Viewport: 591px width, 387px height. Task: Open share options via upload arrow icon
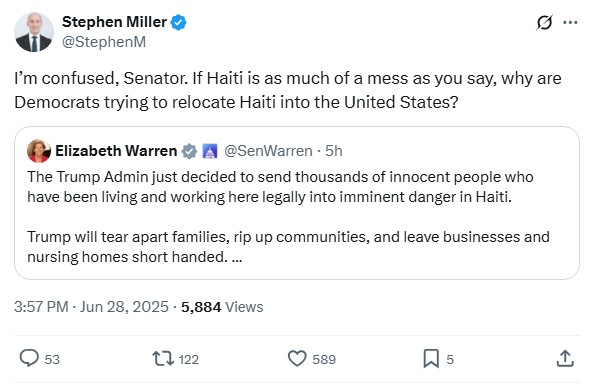click(x=565, y=358)
